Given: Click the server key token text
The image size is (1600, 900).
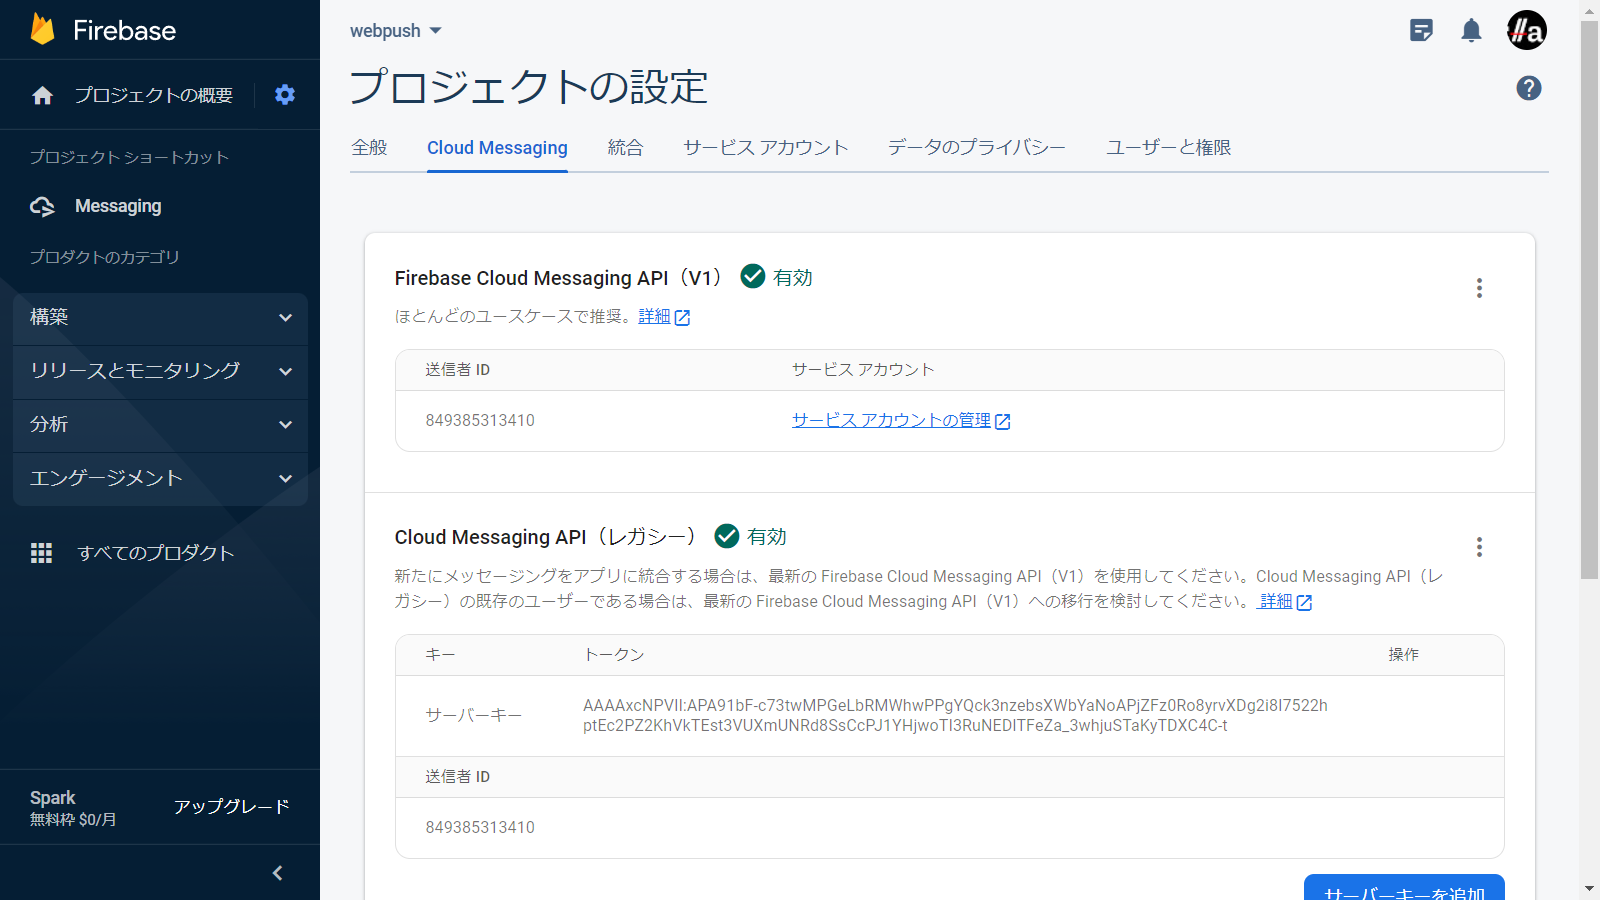Looking at the screenshot, I should tap(955, 716).
